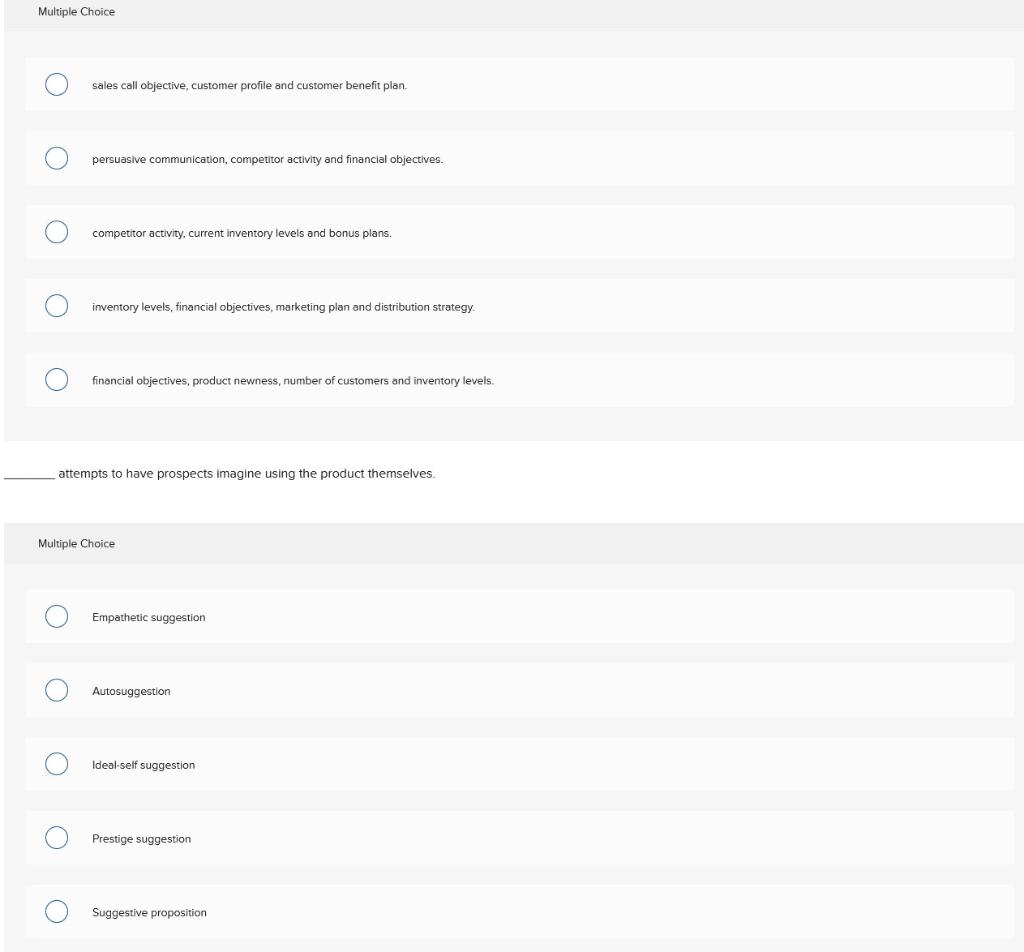Select the "Empathetic suggestion" radio button
Screen dimensions: 1024x952
point(57,617)
